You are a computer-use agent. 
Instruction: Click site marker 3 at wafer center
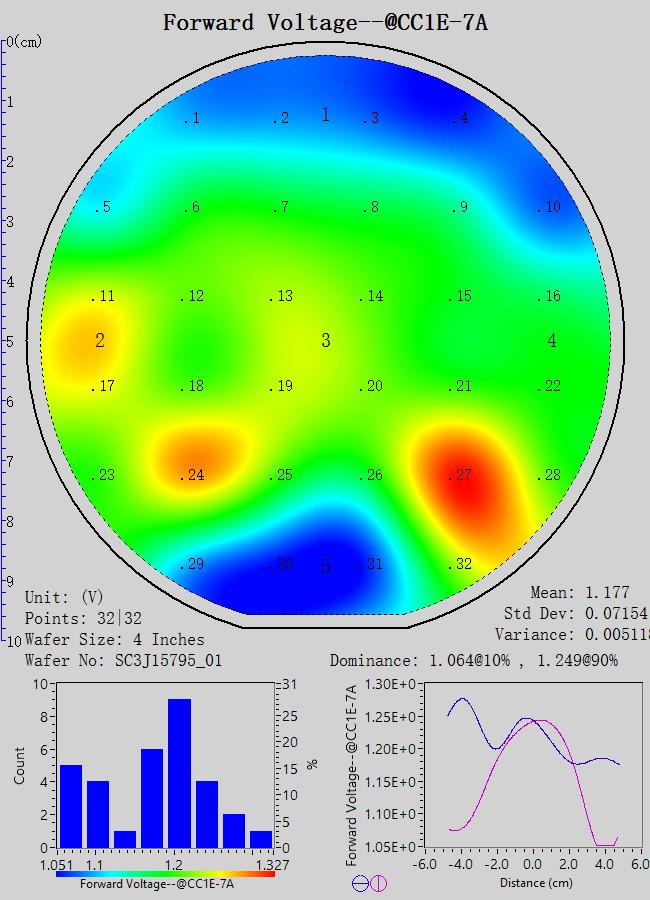coord(325,341)
